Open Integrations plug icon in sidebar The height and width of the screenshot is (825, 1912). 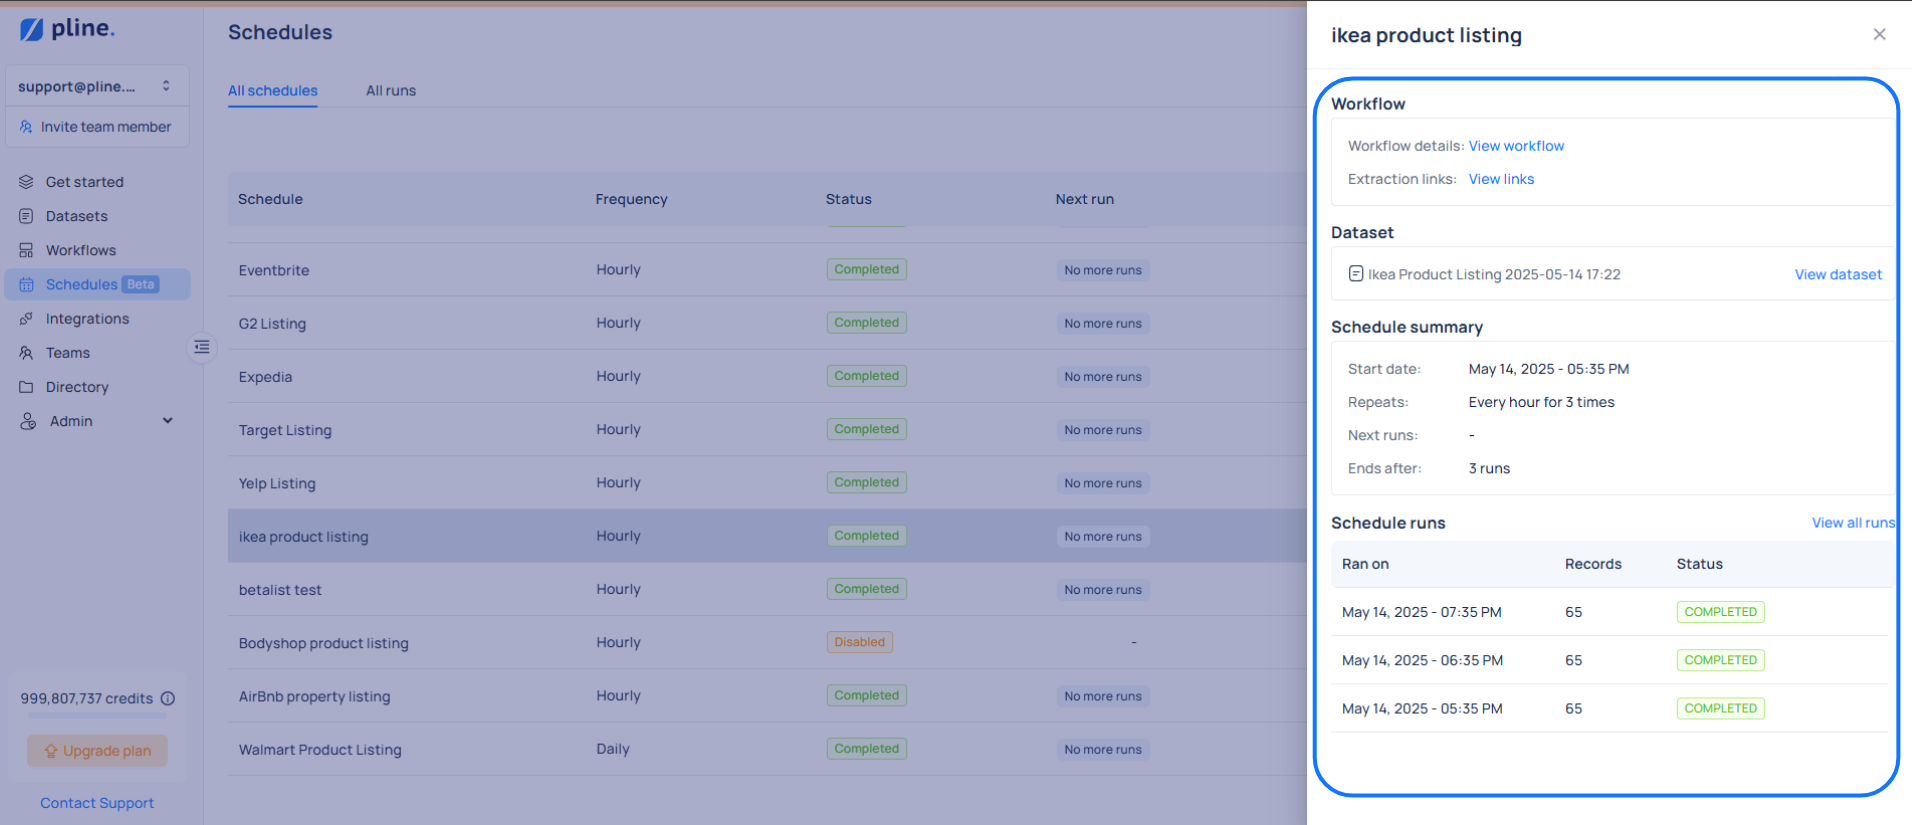click(26, 319)
